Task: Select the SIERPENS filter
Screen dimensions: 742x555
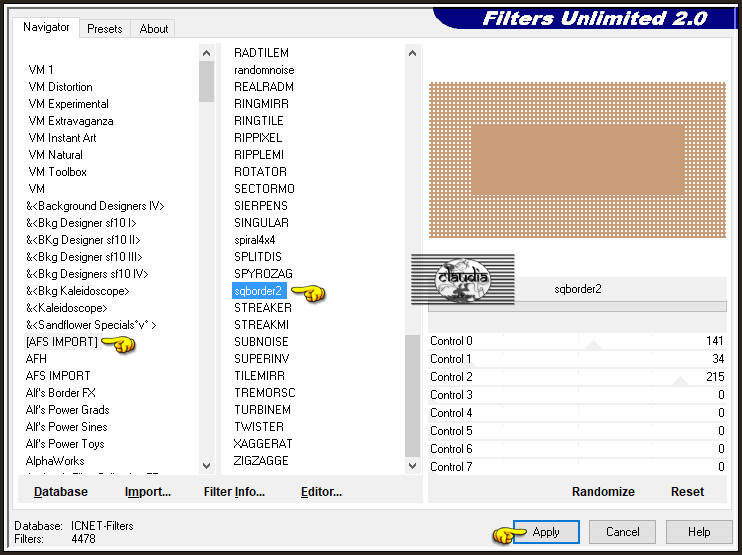Action: point(261,206)
